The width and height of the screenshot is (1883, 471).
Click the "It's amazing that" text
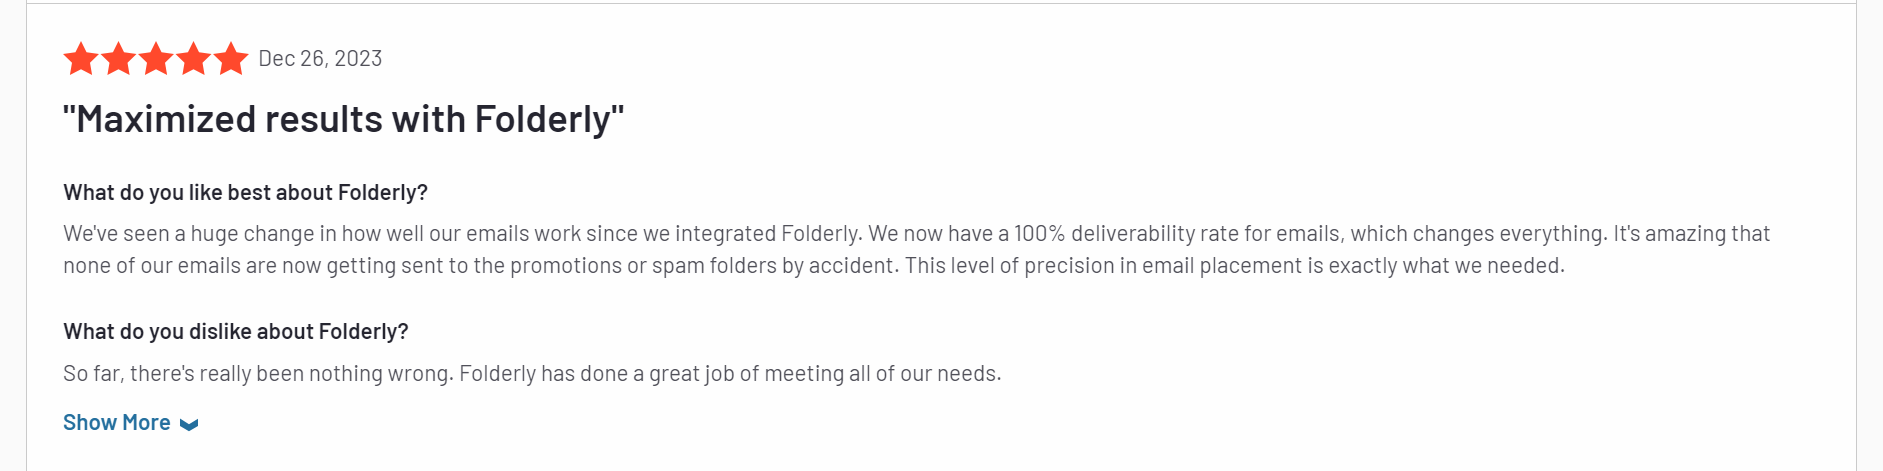pyautogui.click(x=1691, y=234)
